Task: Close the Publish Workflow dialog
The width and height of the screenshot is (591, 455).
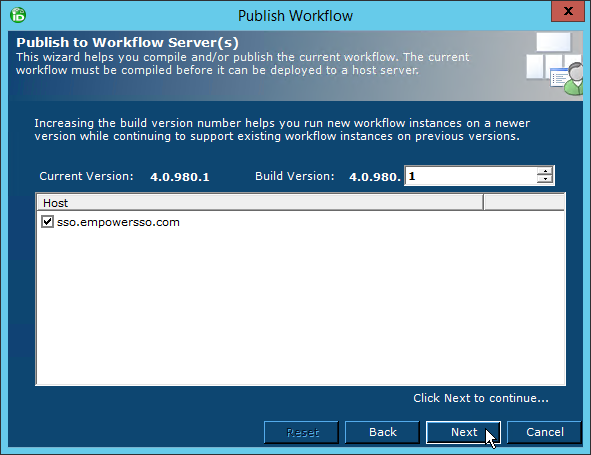Action: [x=568, y=11]
